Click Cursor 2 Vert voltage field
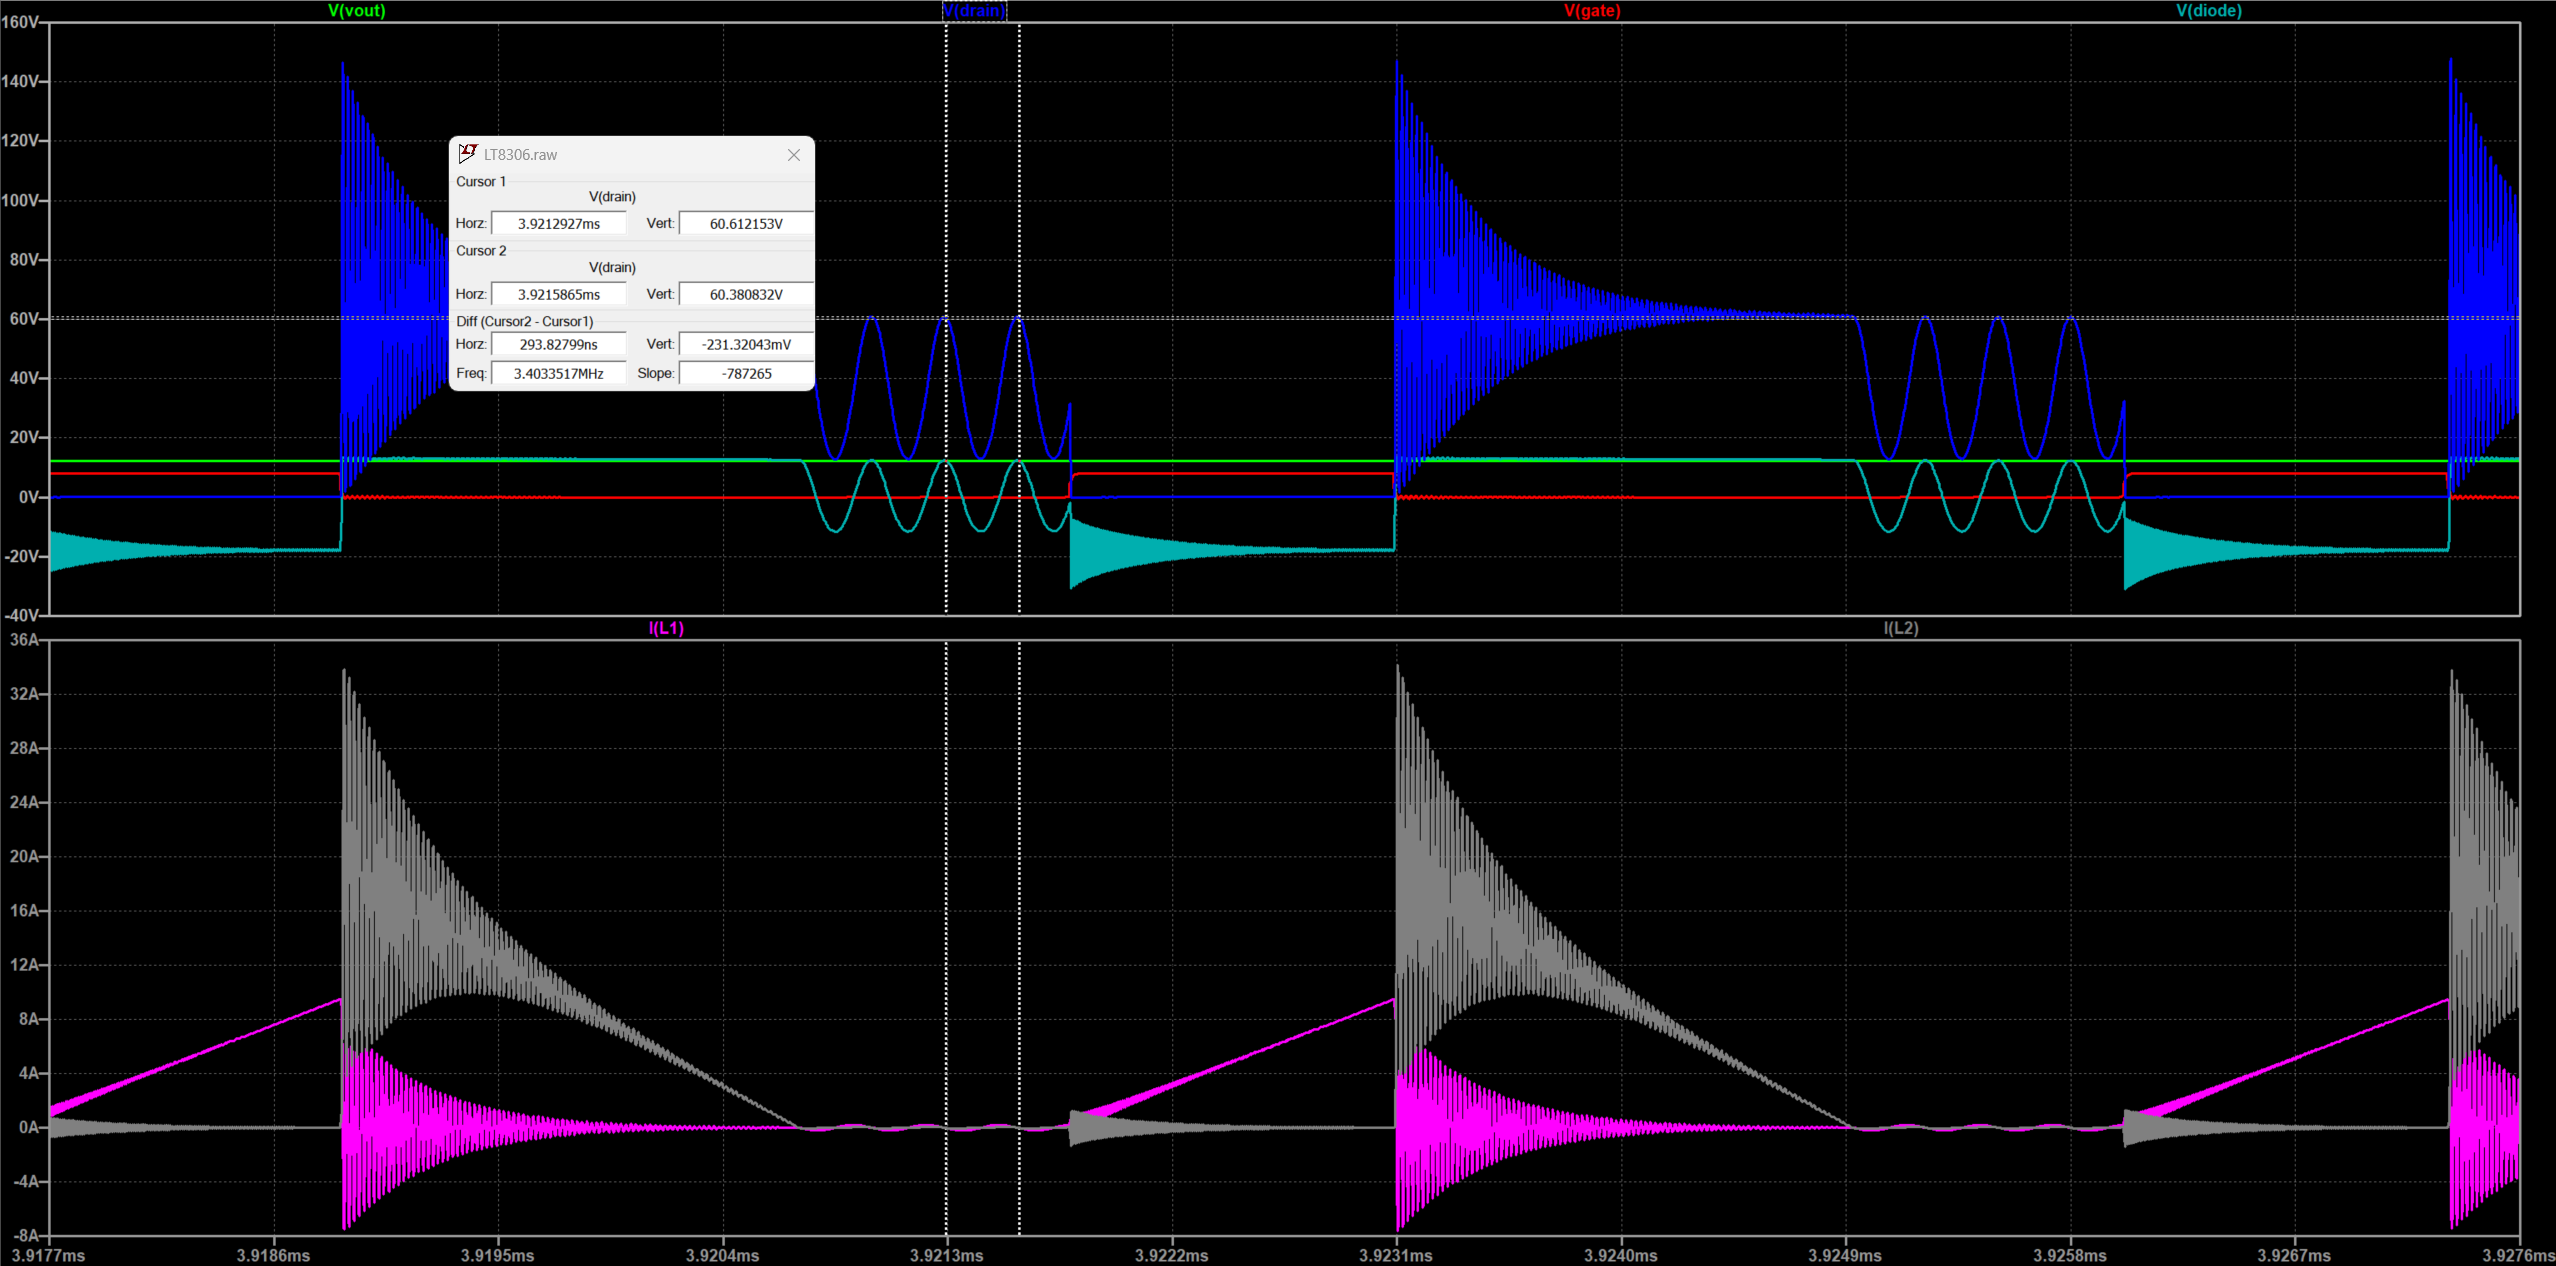 tap(746, 294)
